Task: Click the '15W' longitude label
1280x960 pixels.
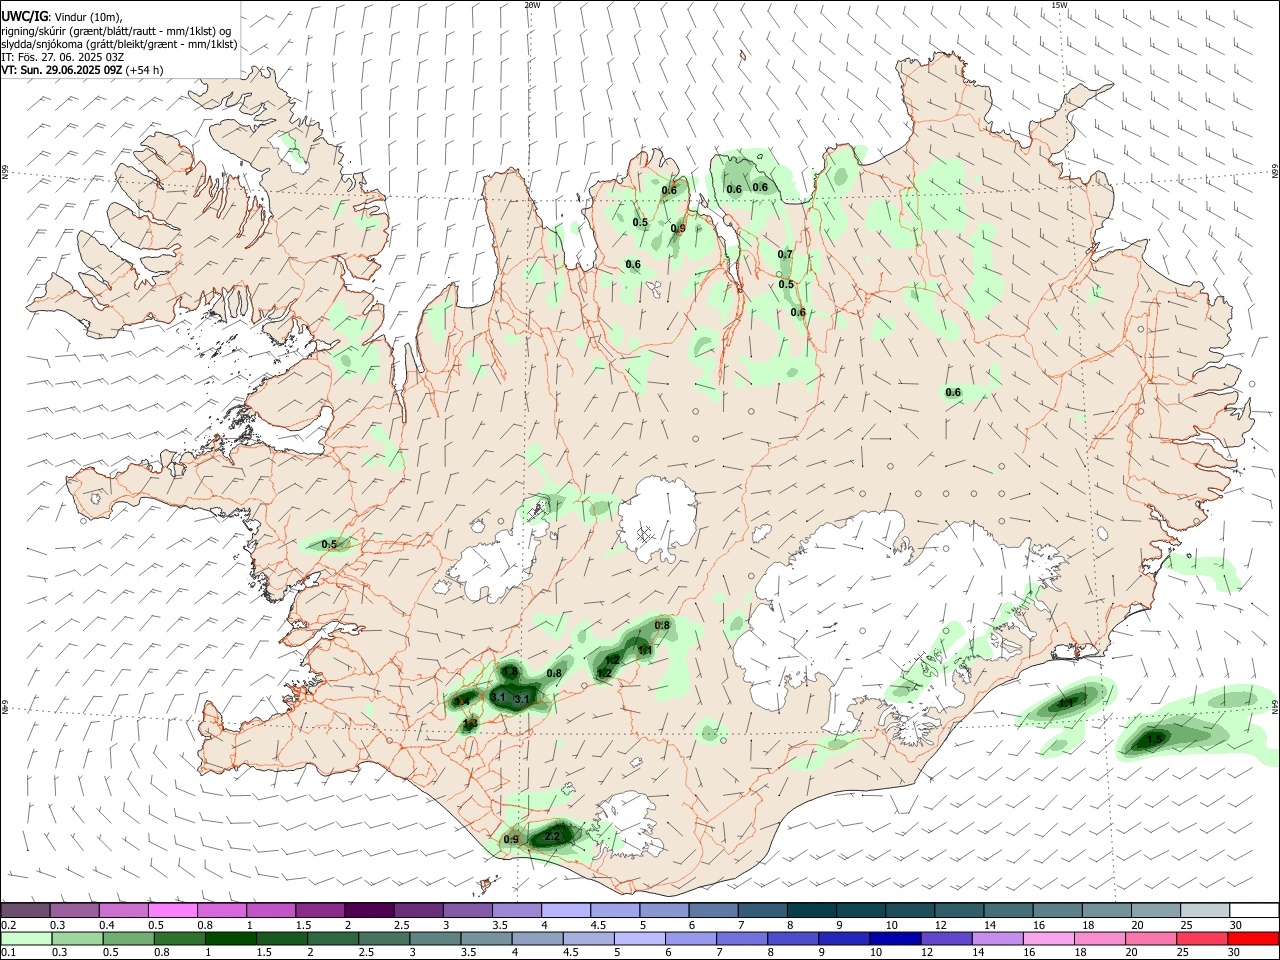Action: 1059,5
